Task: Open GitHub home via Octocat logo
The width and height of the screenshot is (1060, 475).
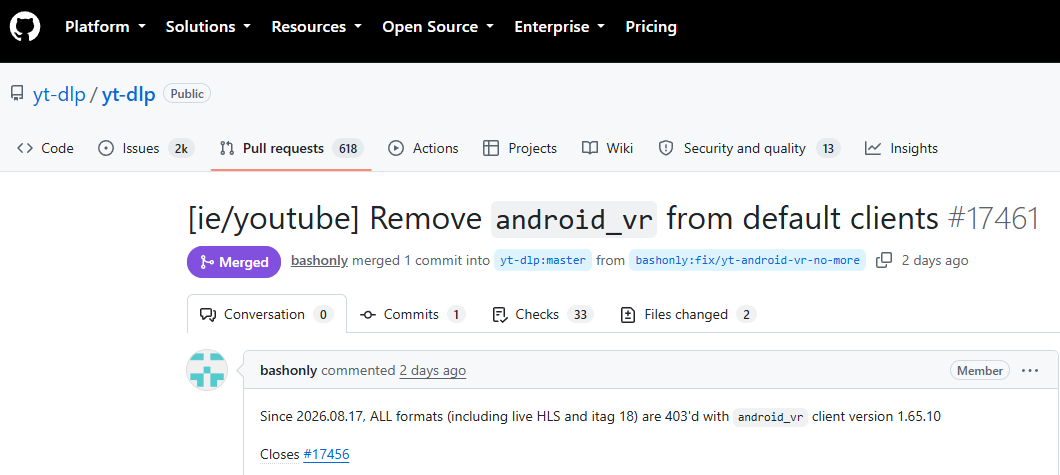Action: [24, 27]
